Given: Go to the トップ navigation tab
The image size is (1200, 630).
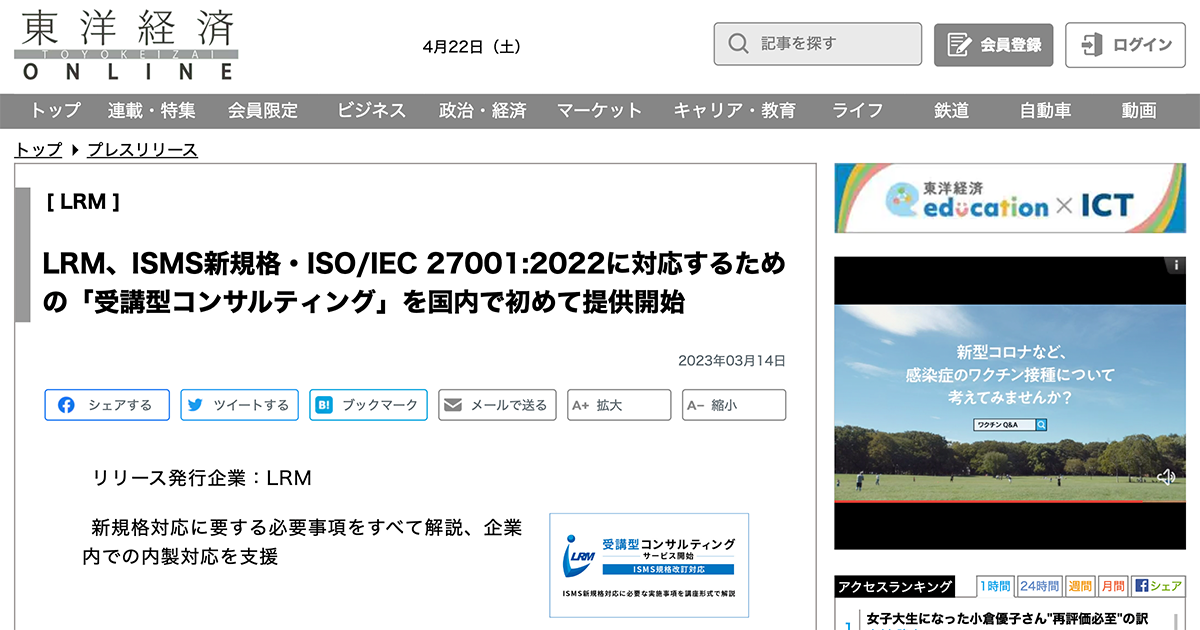Looking at the screenshot, I should 55,111.
